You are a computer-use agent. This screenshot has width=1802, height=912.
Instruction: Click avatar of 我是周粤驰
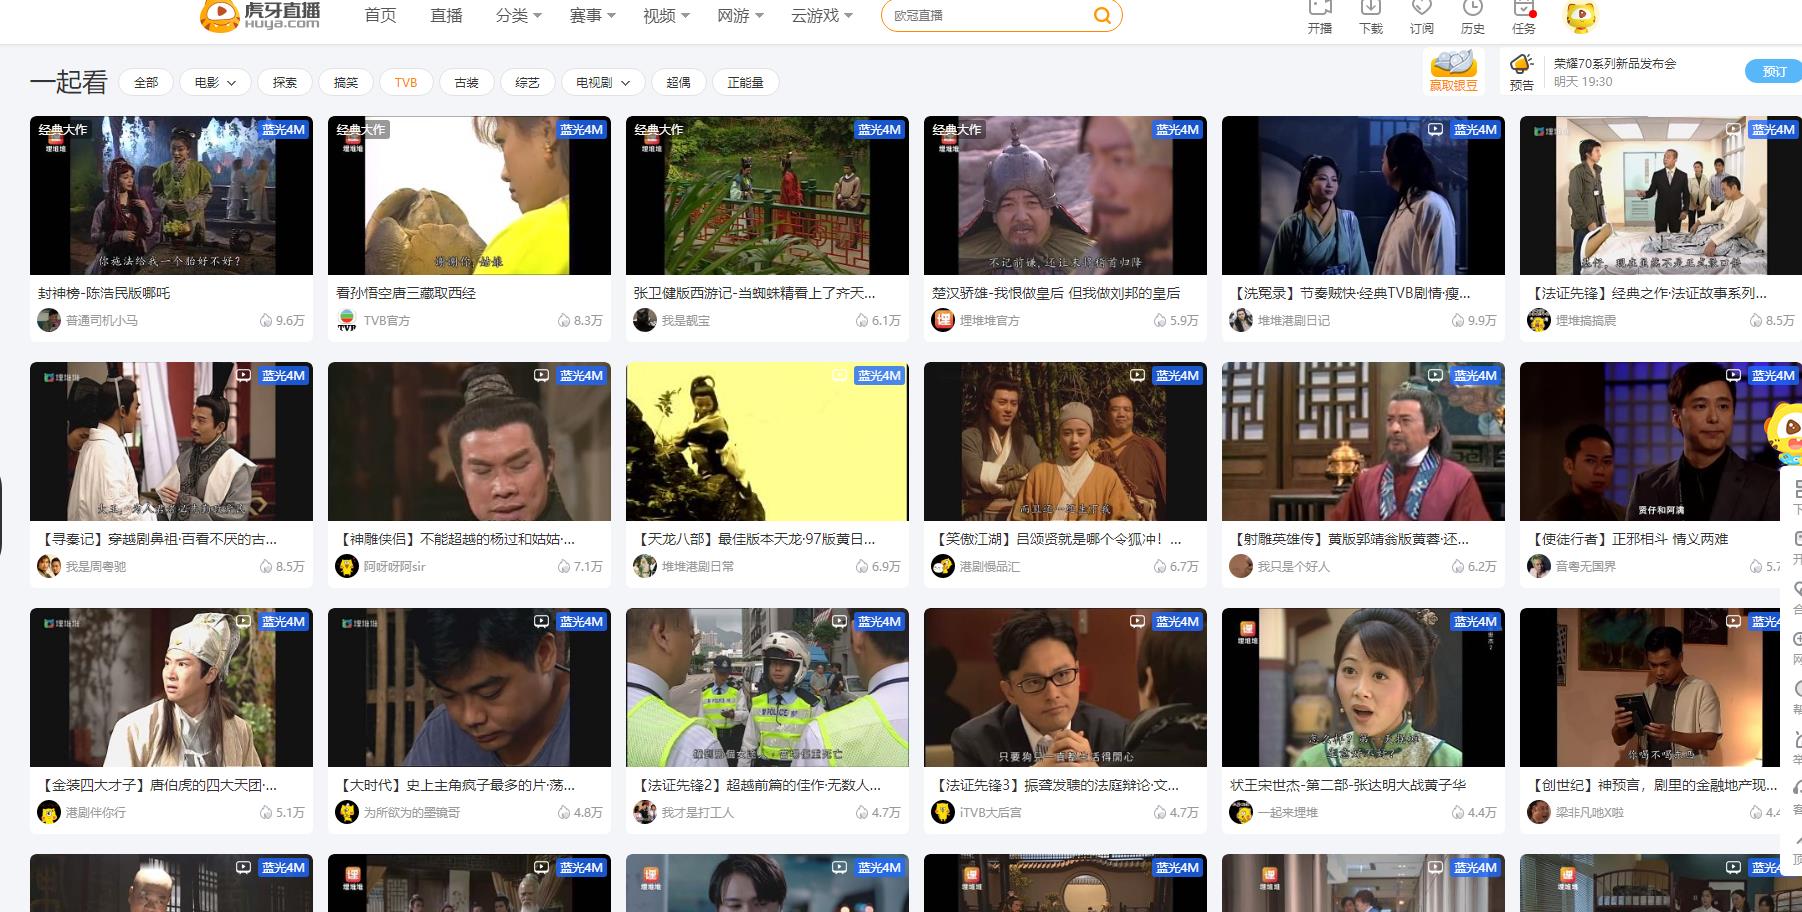point(49,566)
